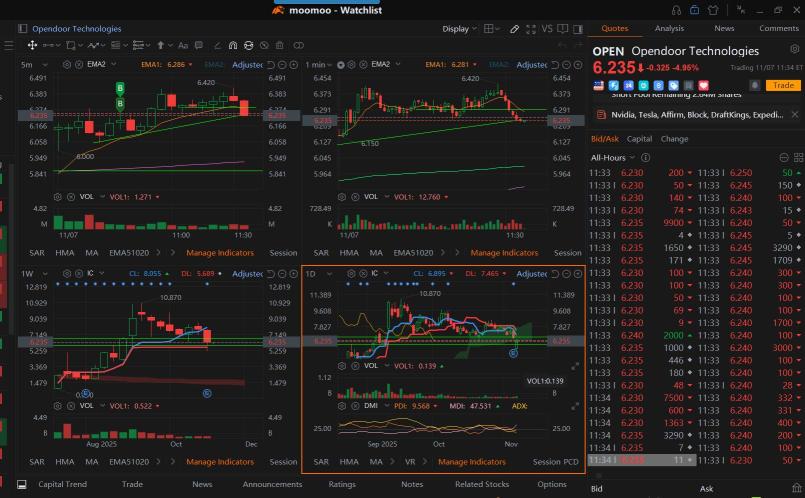Change the 1 min timeframe dropdown
The height and width of the screenshot is (498, 805).
tap(318, 65)
